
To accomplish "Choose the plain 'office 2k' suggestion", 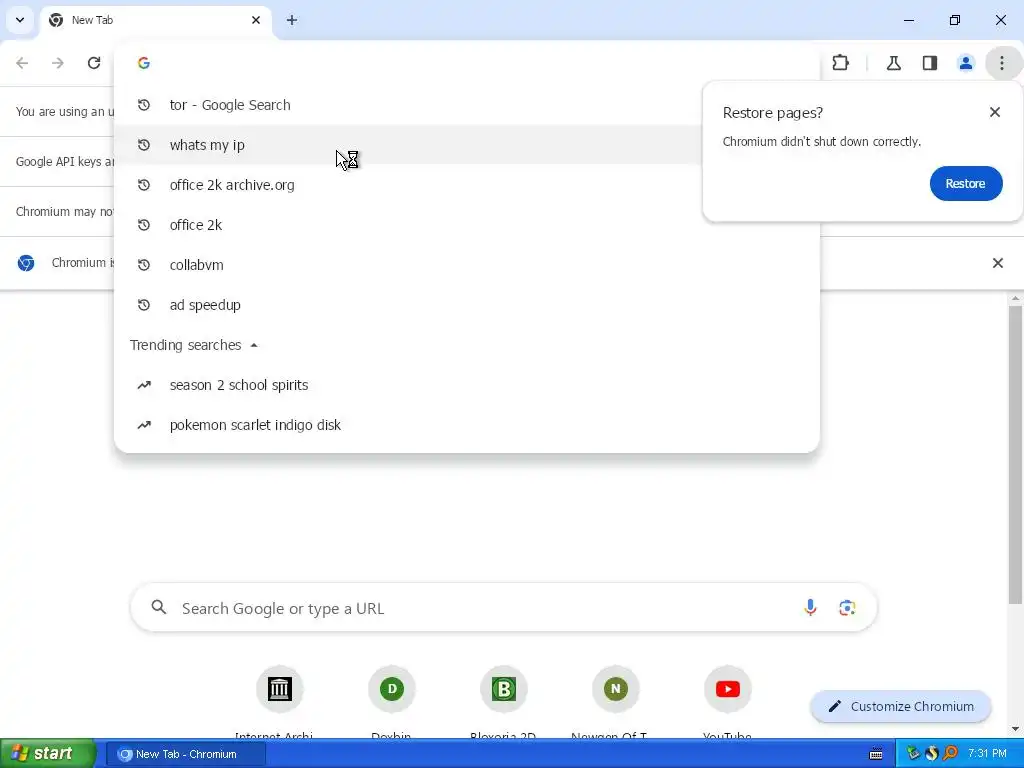I will click(466, 225).
